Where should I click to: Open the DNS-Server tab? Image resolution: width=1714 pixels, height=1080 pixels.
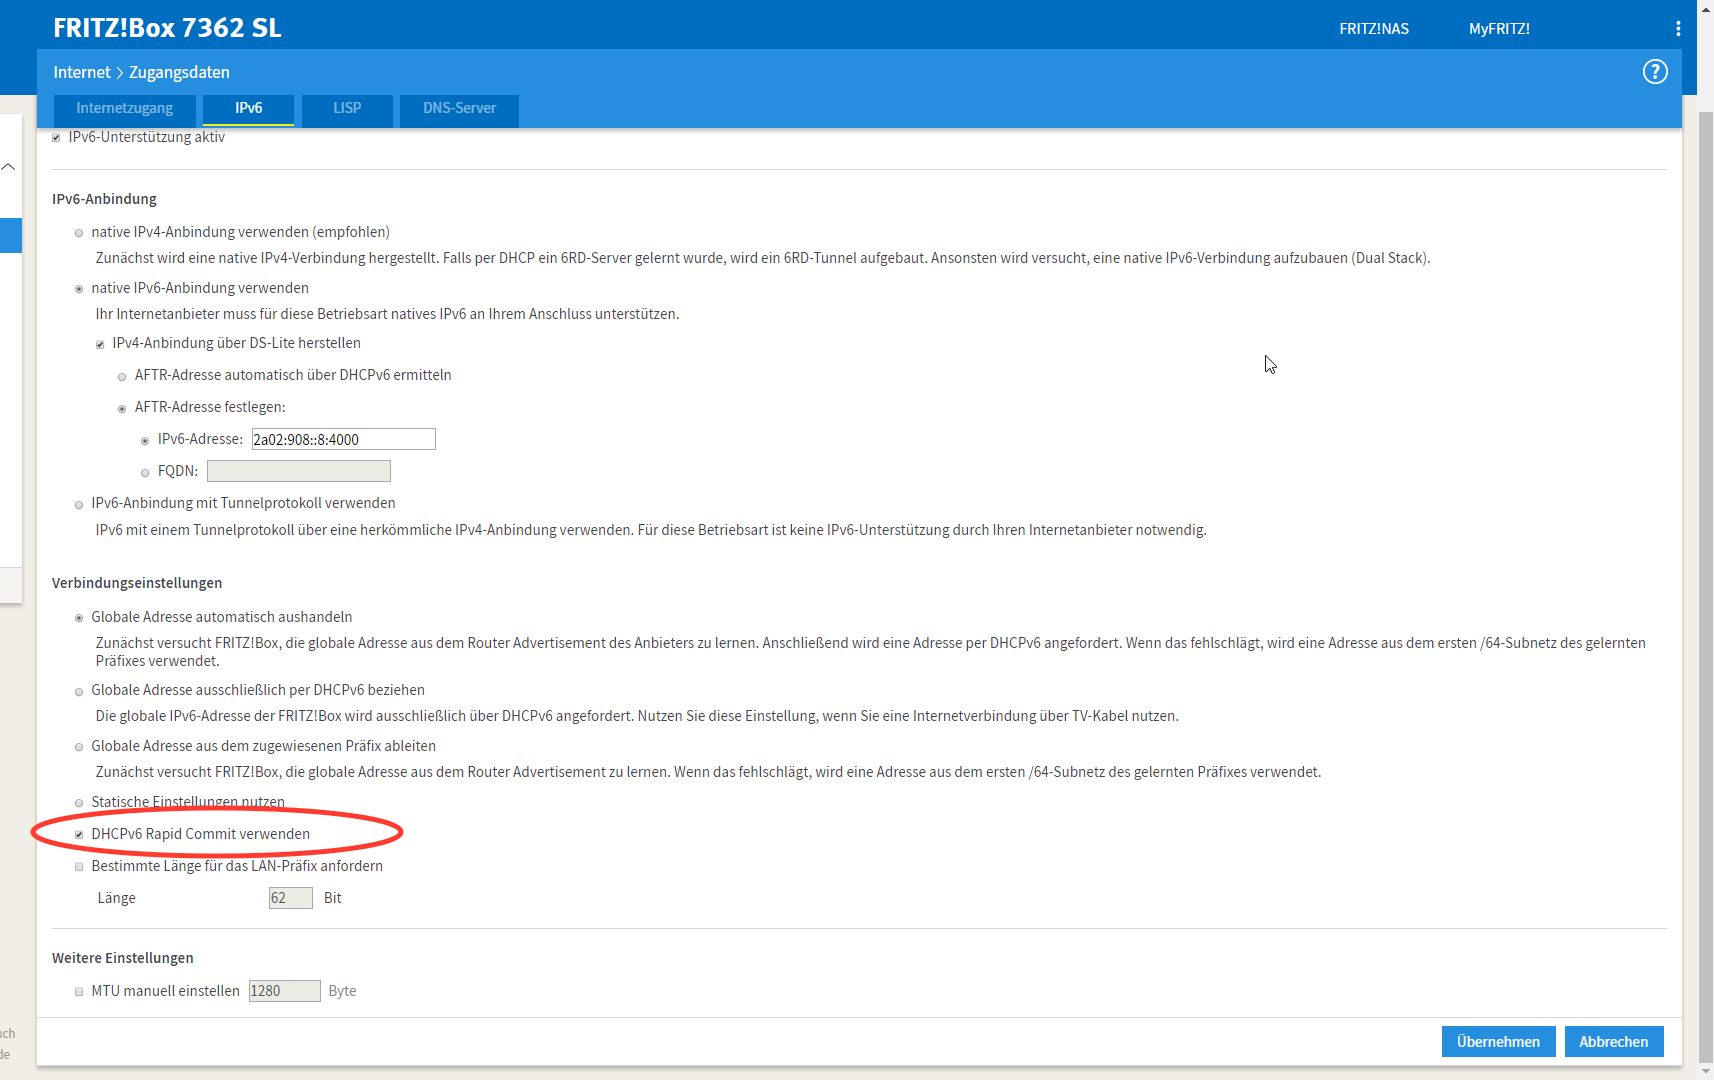(x=459, y=108)
